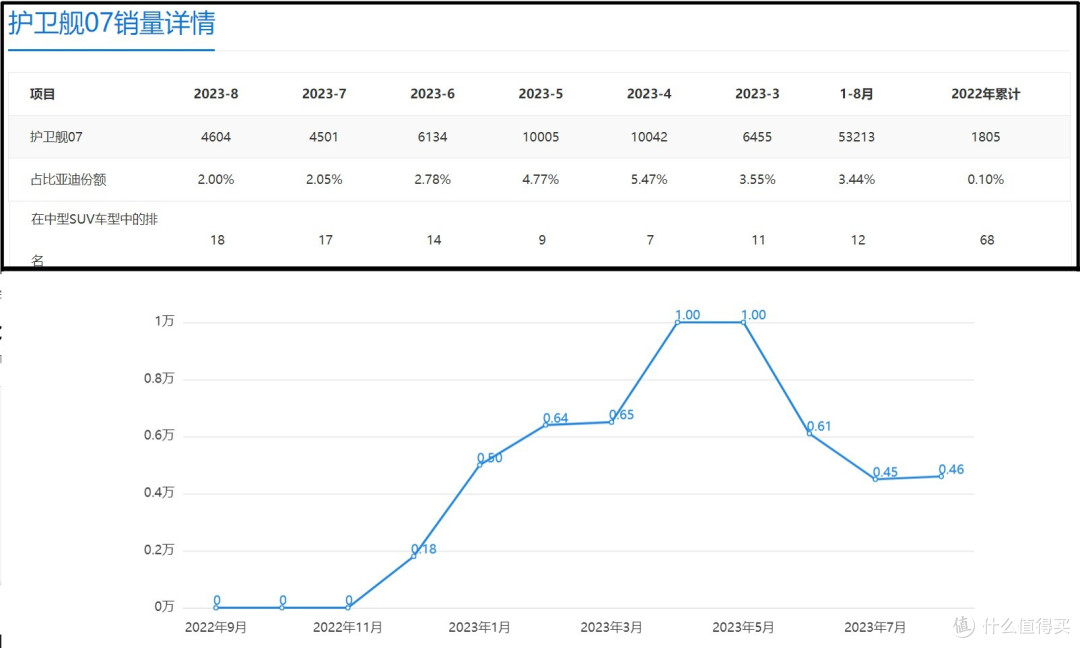Click the sales value 6455

[x=757, y=136]
